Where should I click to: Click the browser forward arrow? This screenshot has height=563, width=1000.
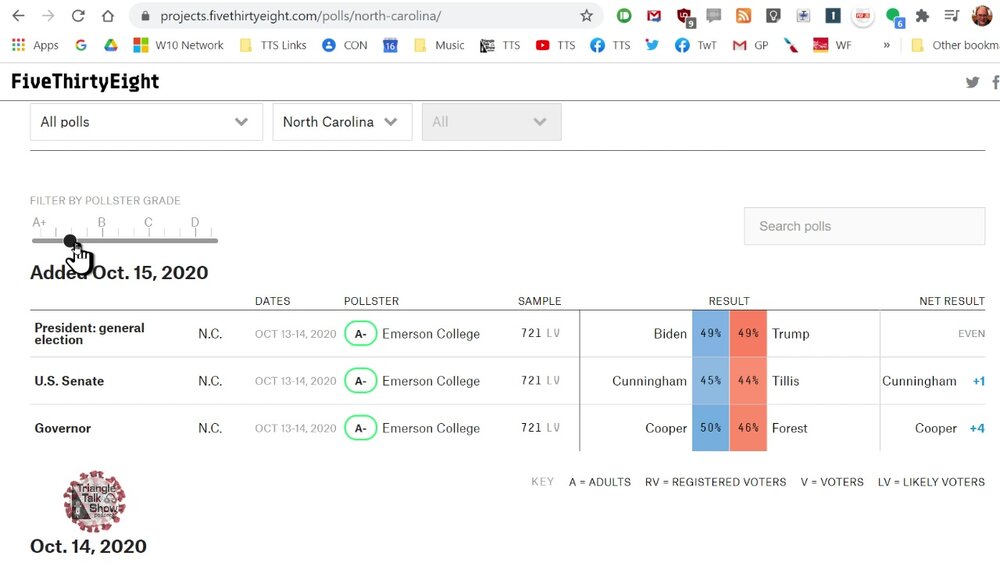coord(48,16)
